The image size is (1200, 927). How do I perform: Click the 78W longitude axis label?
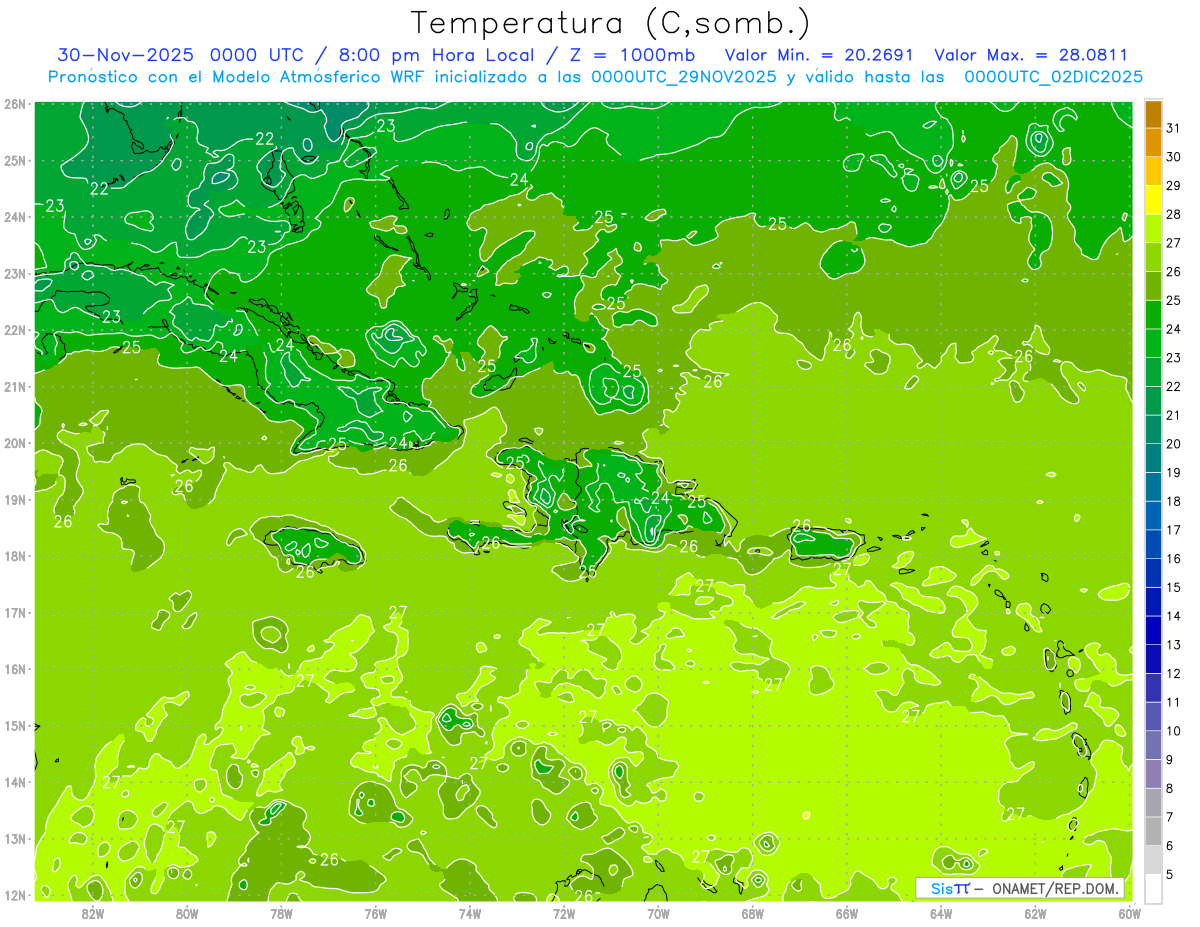[x=281, y=913]
